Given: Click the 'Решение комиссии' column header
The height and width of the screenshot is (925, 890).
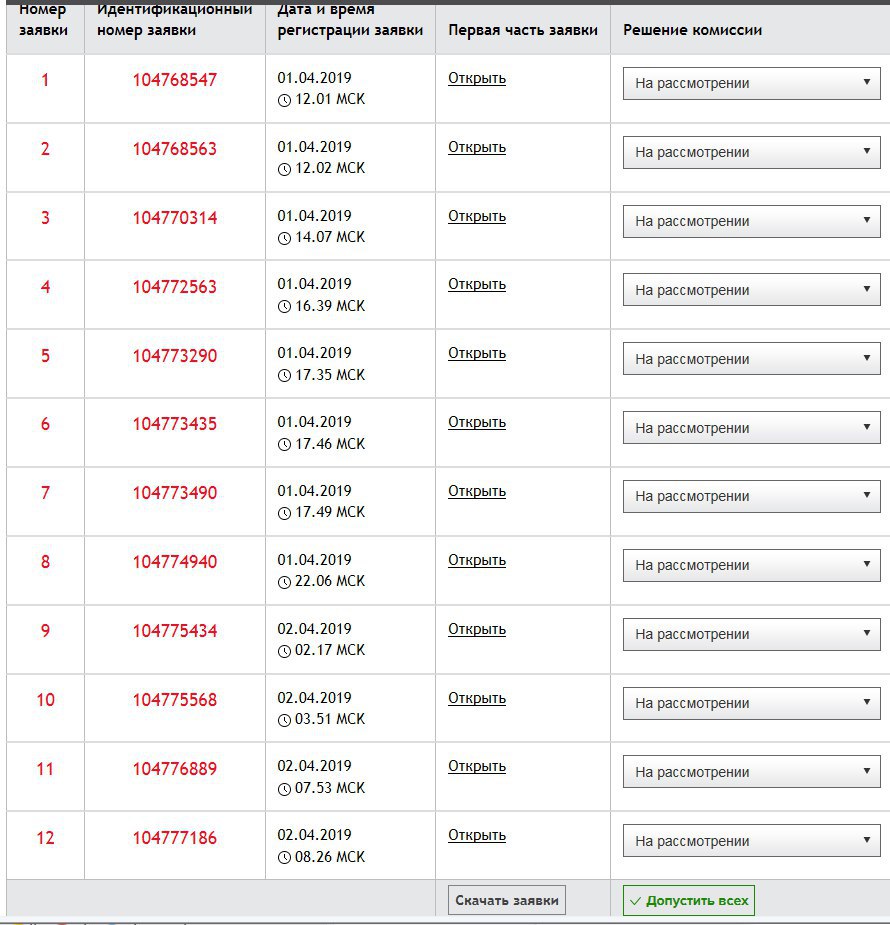Looking at the screenshot, I should [x=692, y=30].
